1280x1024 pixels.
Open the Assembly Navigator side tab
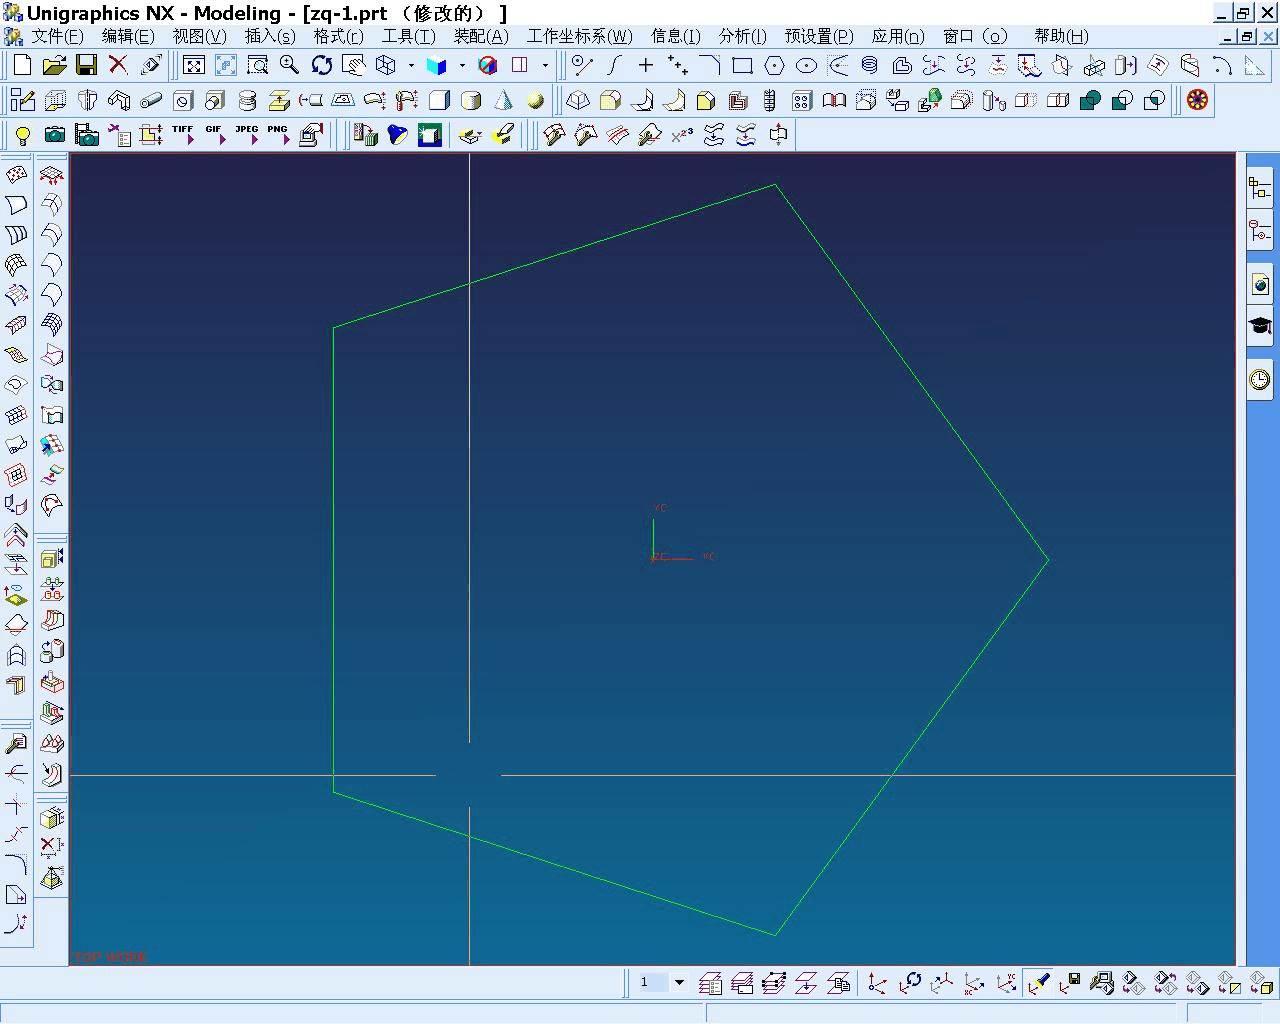pyautogui.click(x=1260, y=188)
